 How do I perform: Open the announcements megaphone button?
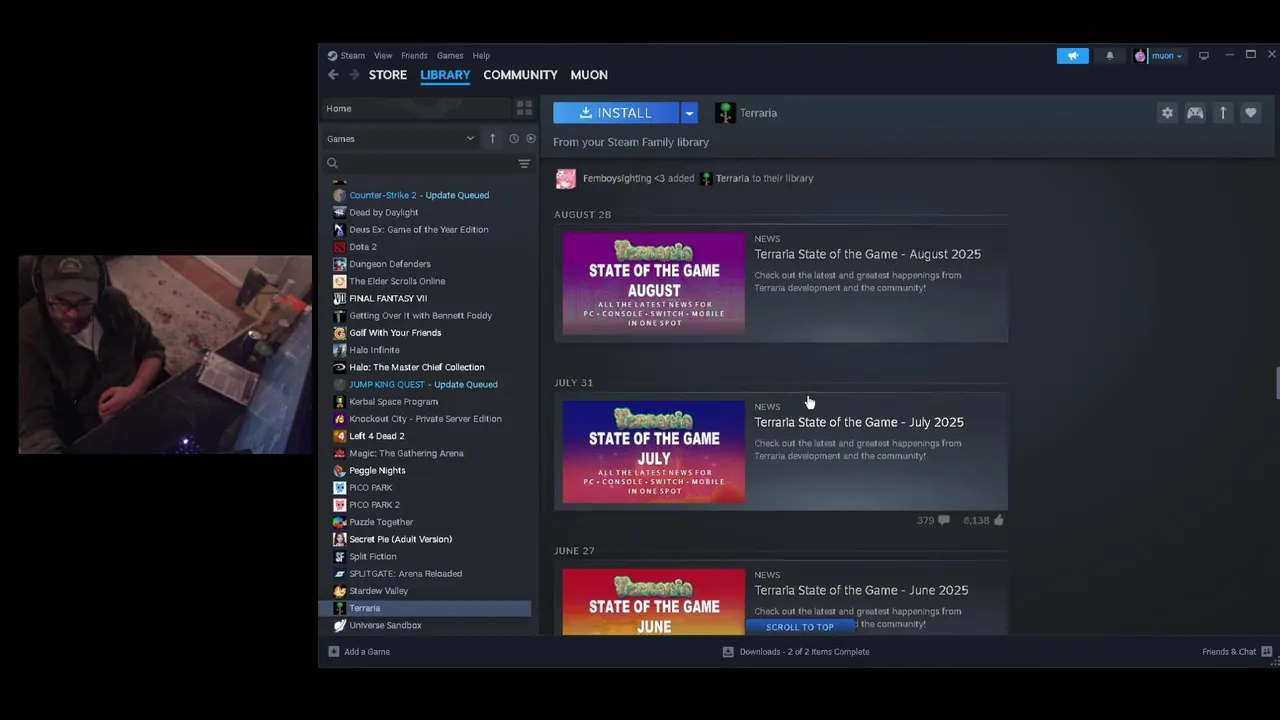[1072, 56]
